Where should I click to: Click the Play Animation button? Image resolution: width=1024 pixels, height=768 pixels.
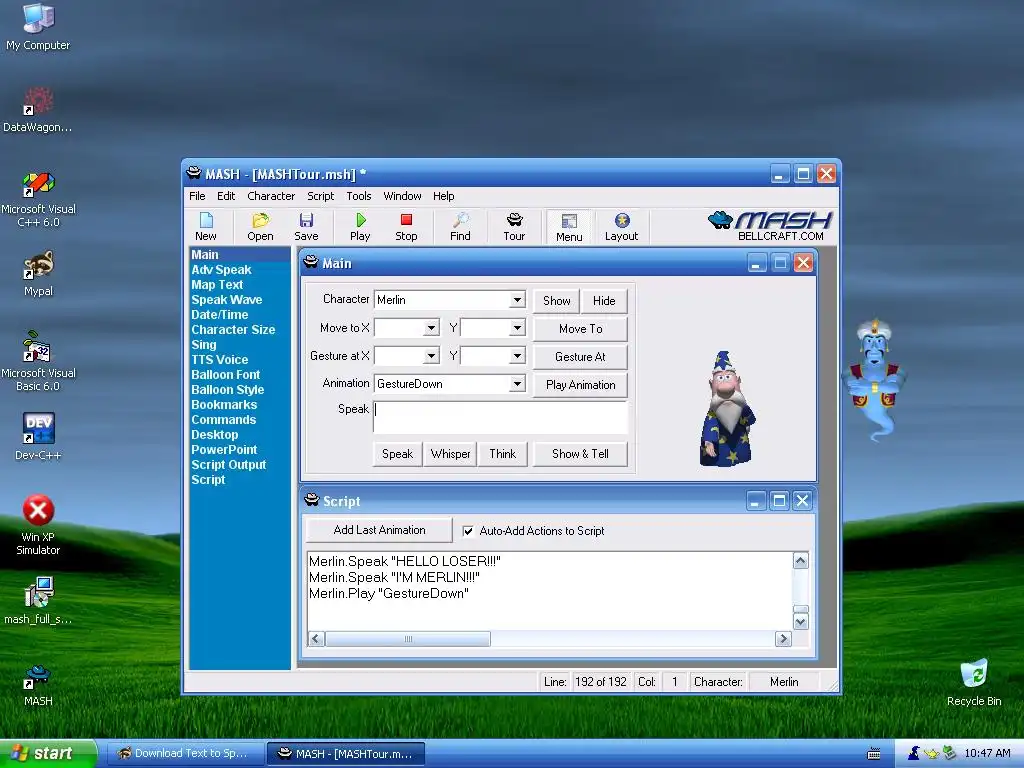click(x=581, y=385)
